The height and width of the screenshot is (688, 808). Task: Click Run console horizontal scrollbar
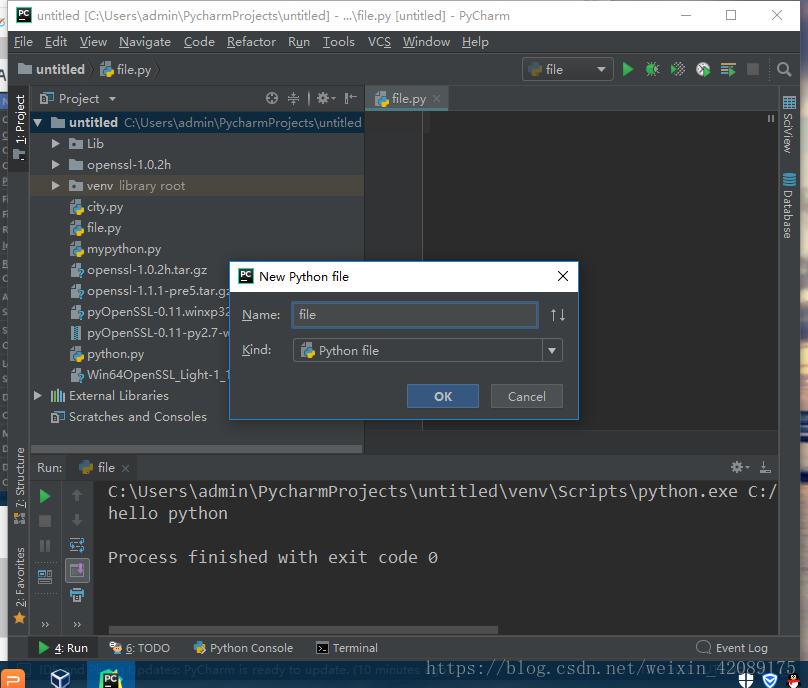(303, 630)
